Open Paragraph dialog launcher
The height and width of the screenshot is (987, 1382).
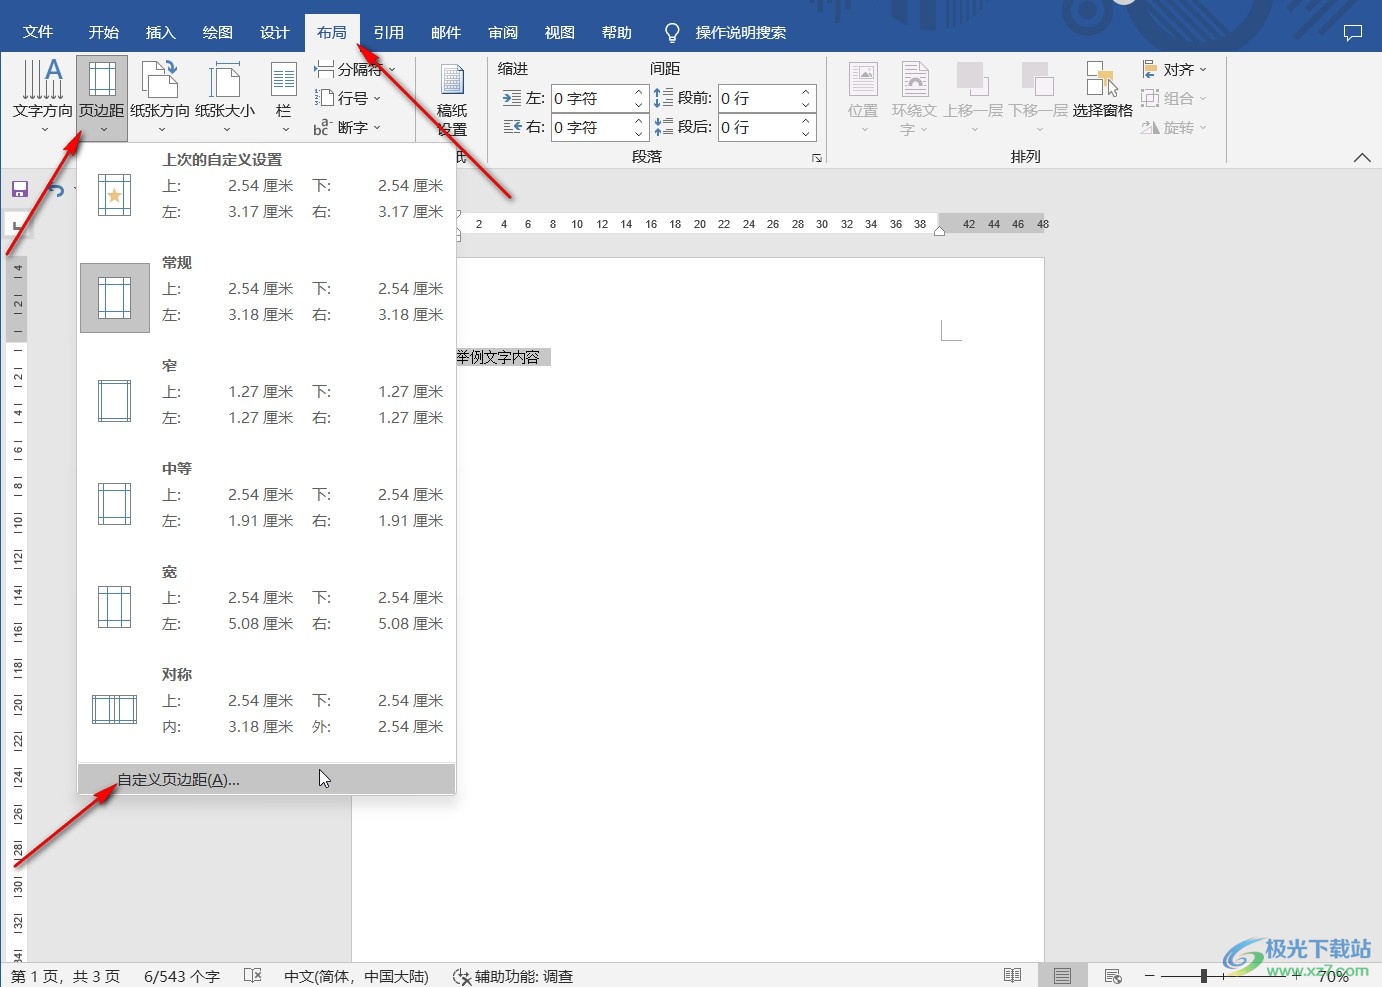(817, 158)
